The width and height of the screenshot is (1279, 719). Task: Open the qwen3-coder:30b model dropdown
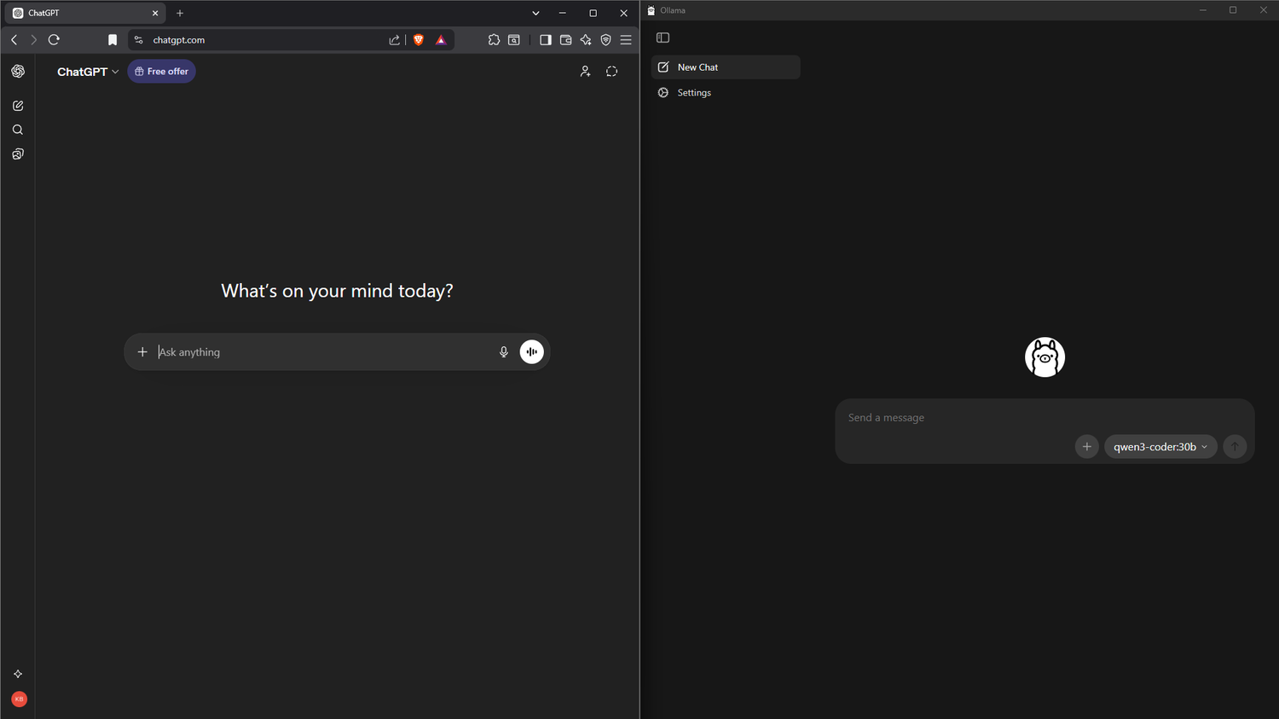tap(1161, 447)
